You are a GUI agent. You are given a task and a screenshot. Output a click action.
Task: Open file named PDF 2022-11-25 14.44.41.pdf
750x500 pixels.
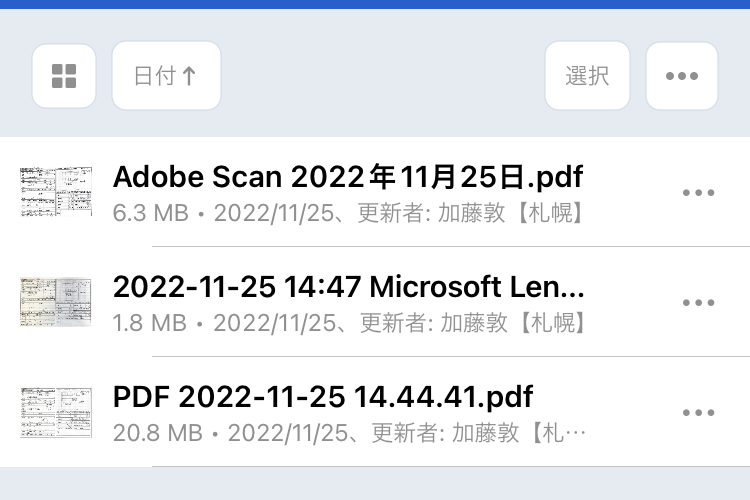(323, 396)
